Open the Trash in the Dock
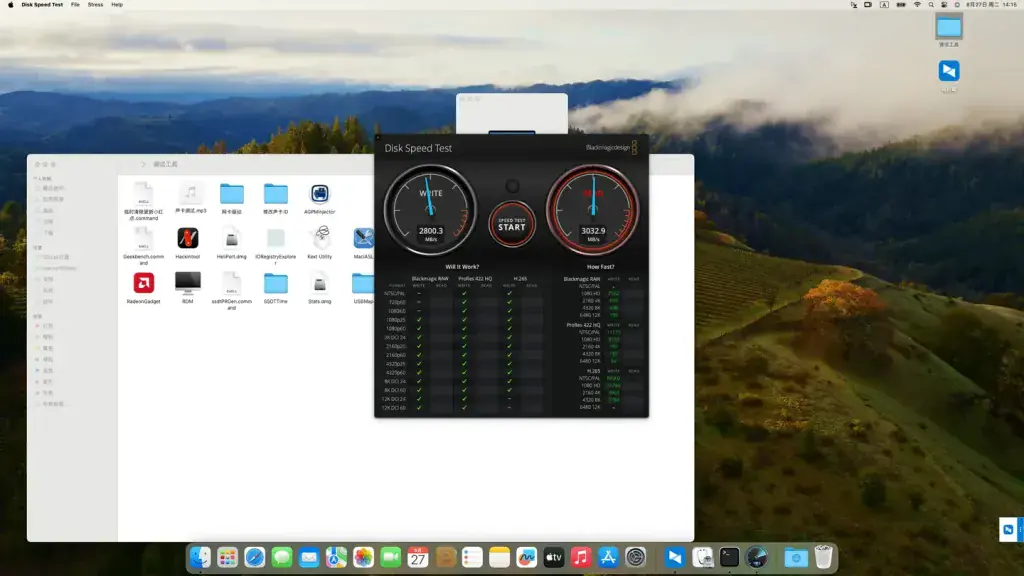The image size is (1024, 576). pos(824,557)
